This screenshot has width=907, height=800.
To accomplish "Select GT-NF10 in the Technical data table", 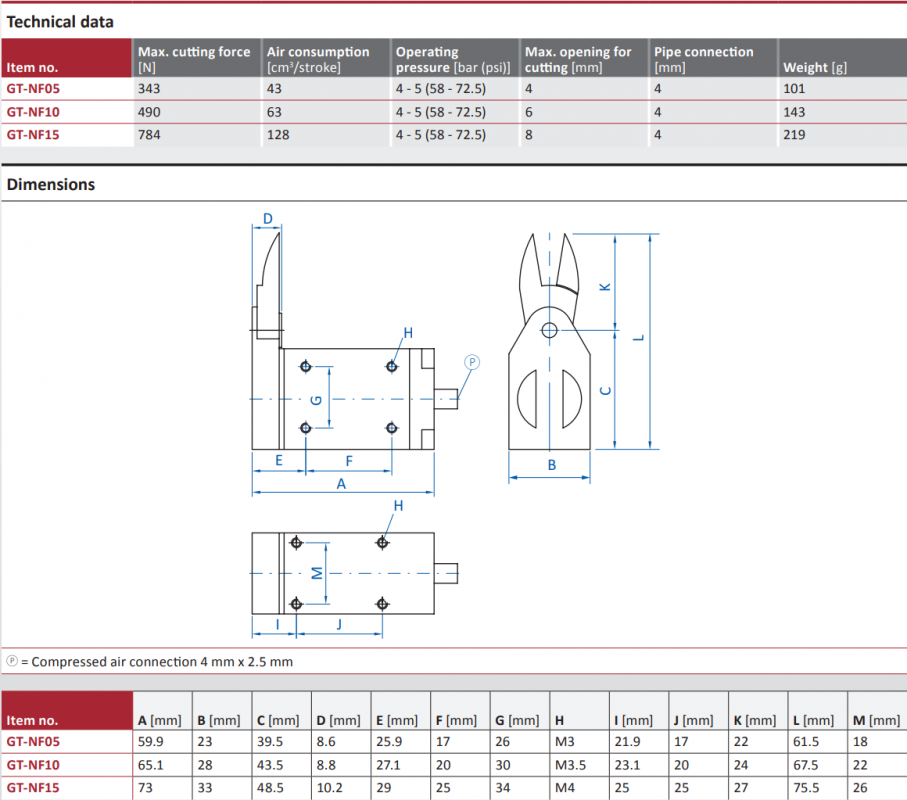I will point(33,112).
